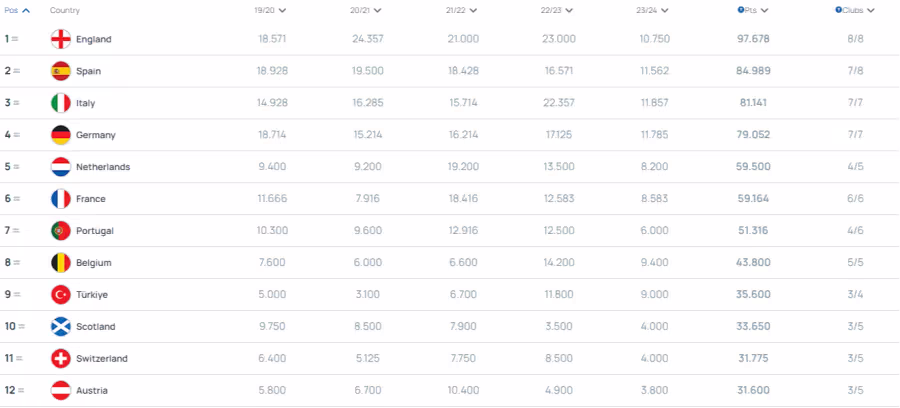The image size is (900, 408).
Task: Click the Netherlands flag icon
Action: coord(60,167)
